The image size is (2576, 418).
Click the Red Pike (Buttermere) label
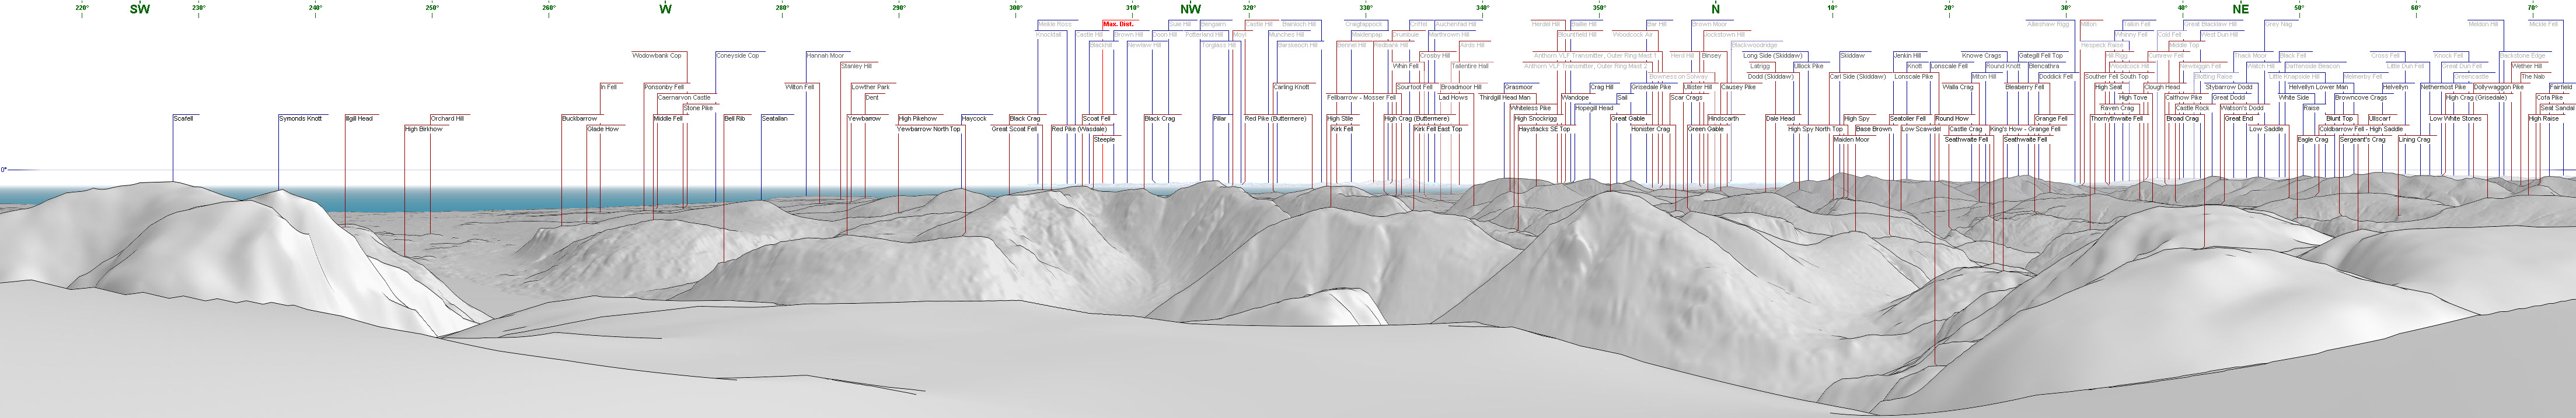pyautogui.click(x=1275, y=119)
